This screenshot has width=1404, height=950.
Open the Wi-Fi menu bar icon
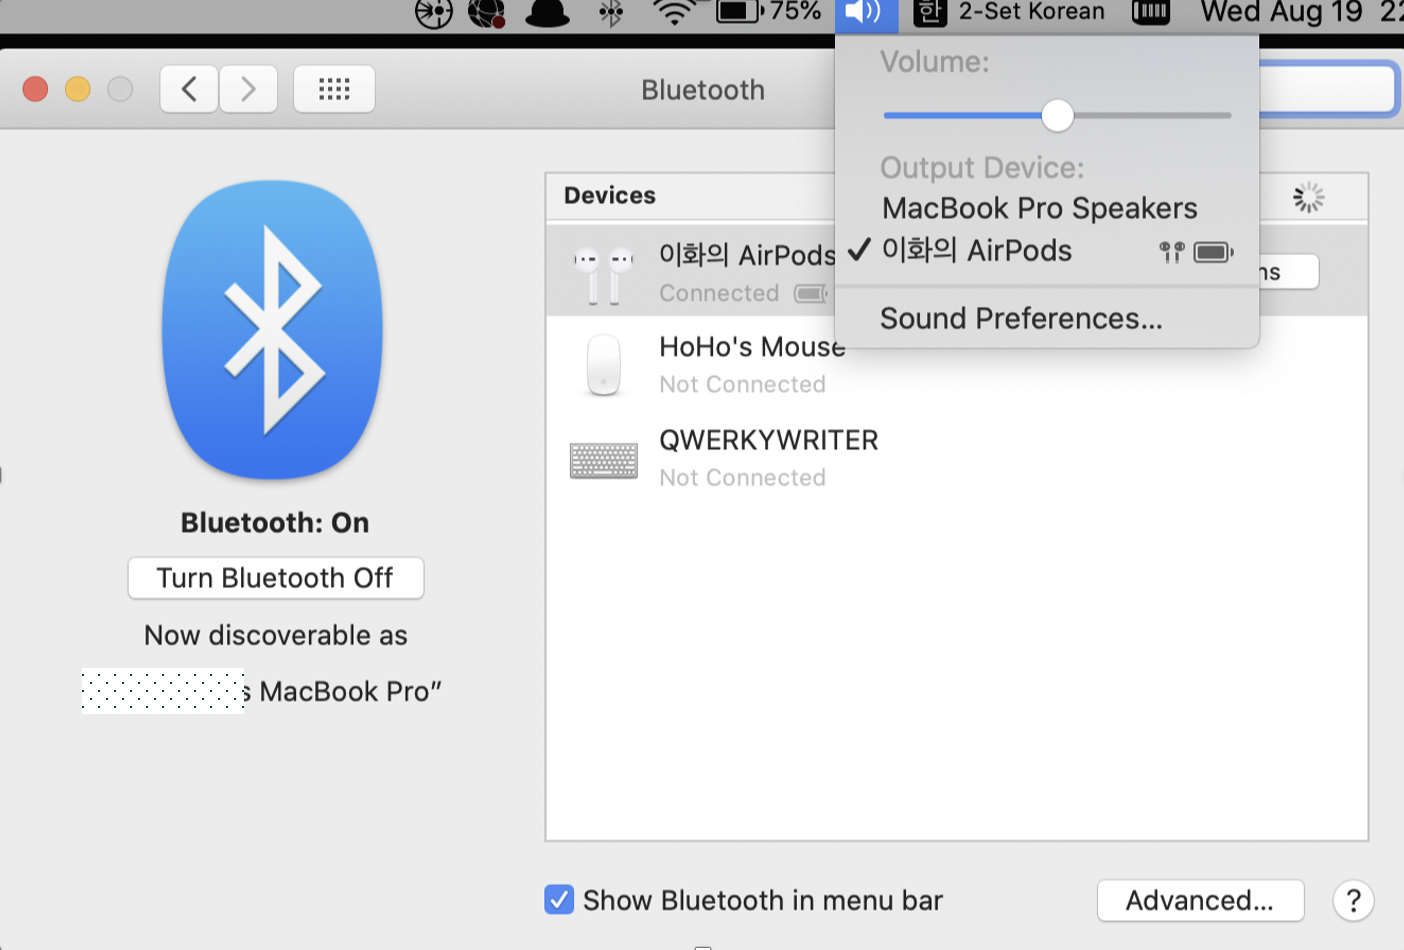(x=675, y=13)
